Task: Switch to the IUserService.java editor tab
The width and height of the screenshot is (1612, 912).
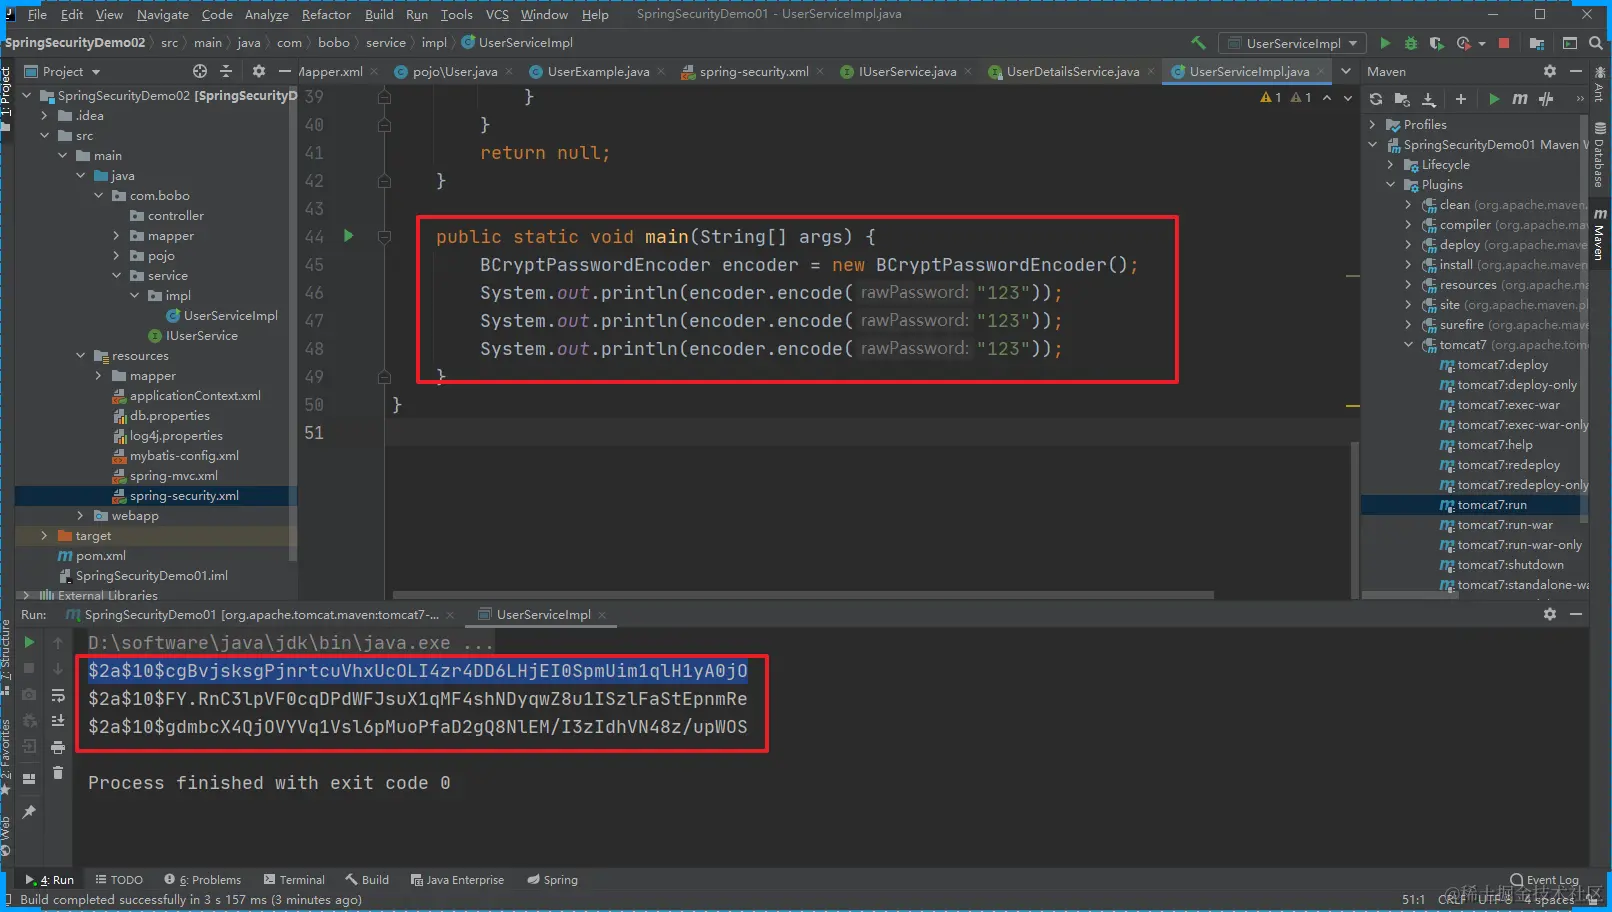Action: pos(906,71)
